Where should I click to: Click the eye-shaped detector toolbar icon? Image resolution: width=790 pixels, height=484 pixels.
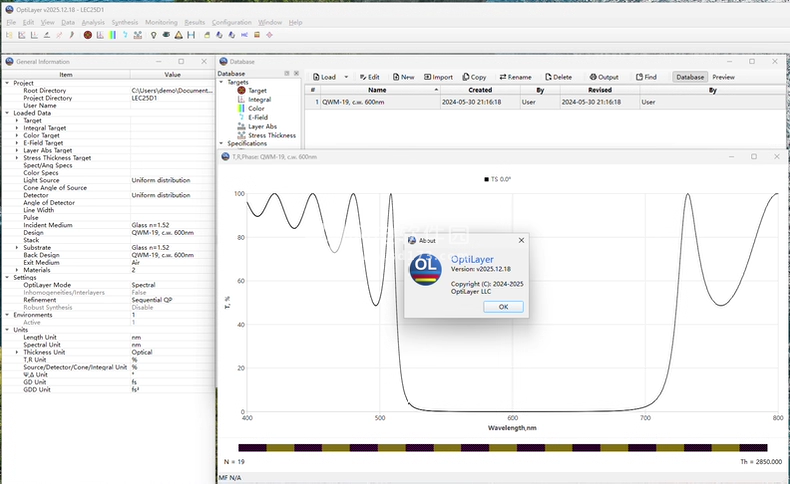coord(166,35)
